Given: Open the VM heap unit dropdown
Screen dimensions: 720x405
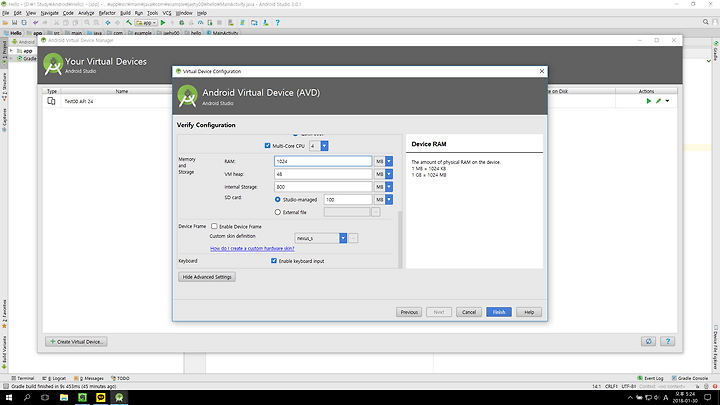Looking at the screenshot, I should point(389,174).
